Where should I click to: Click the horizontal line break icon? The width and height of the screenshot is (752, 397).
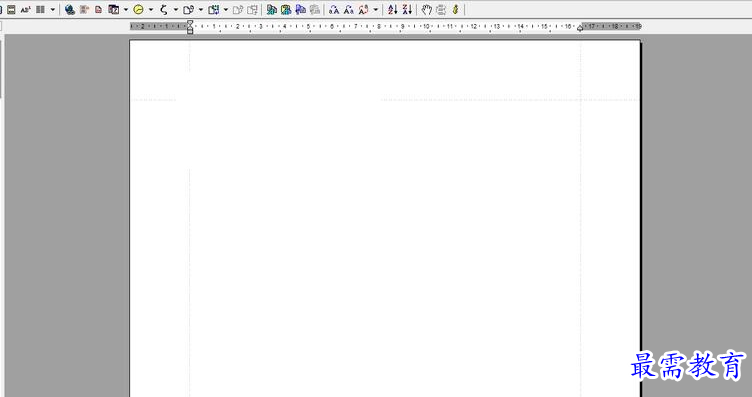(11, 9)
